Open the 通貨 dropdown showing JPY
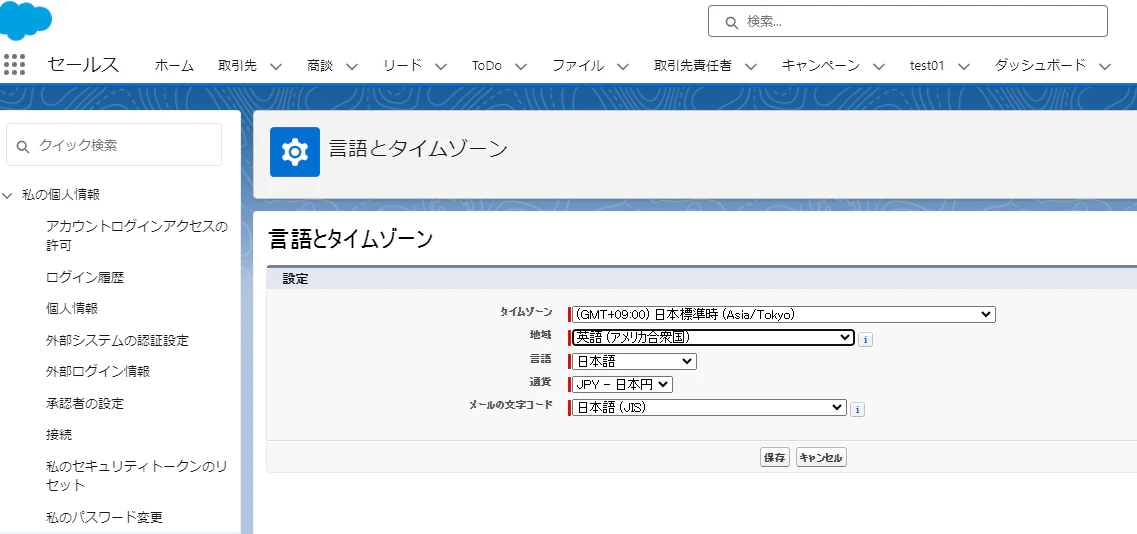Image resolution: width=1137 pixels, height=534 pixels. 622,385
